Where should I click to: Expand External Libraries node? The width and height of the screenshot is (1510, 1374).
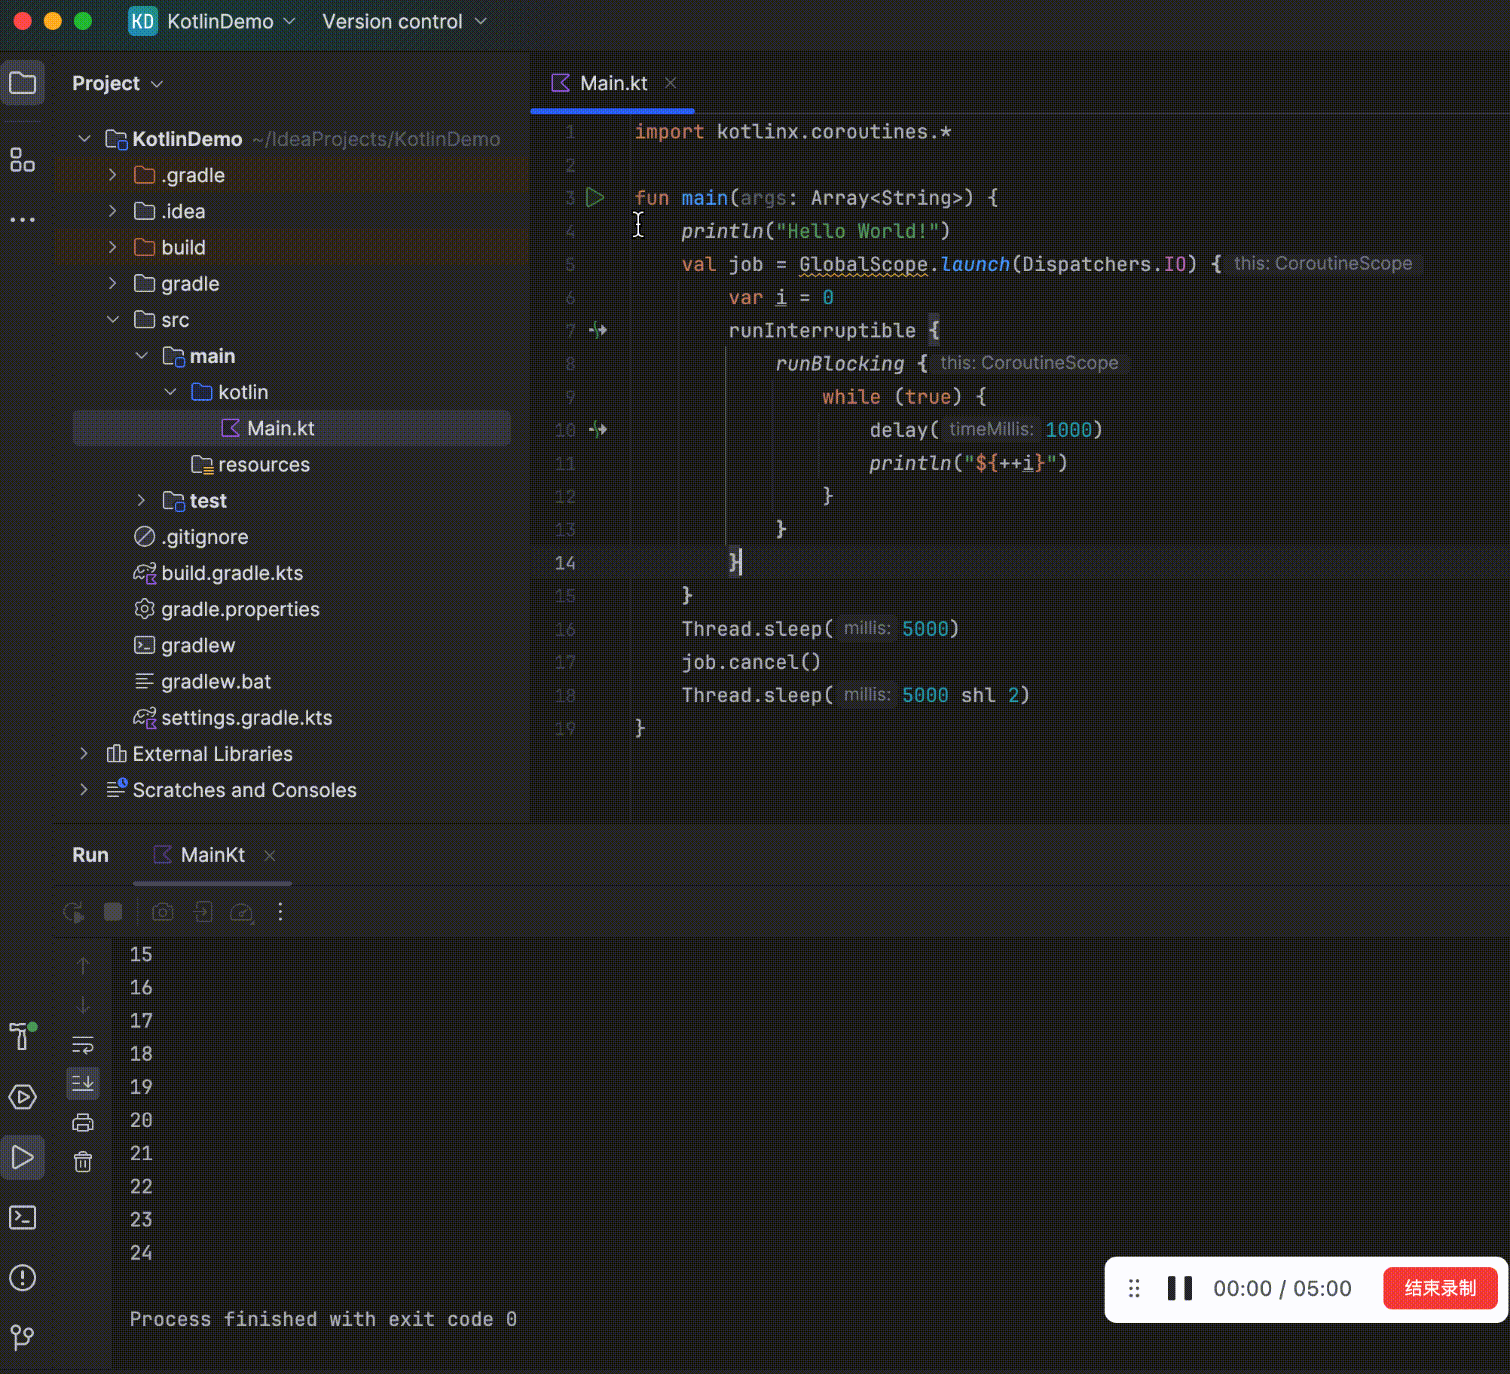point(84,754)
